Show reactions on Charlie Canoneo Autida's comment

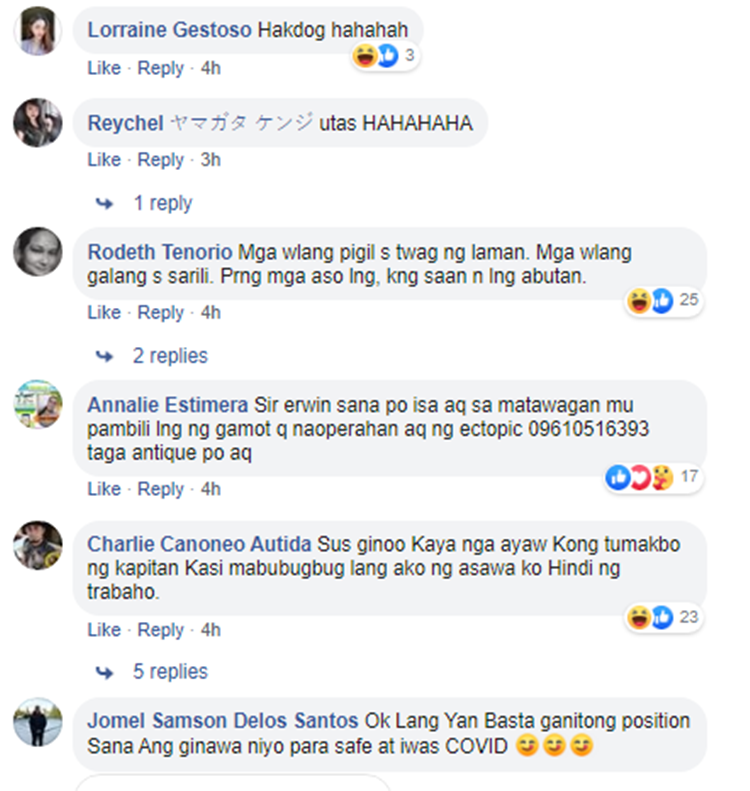click(663, 617)
